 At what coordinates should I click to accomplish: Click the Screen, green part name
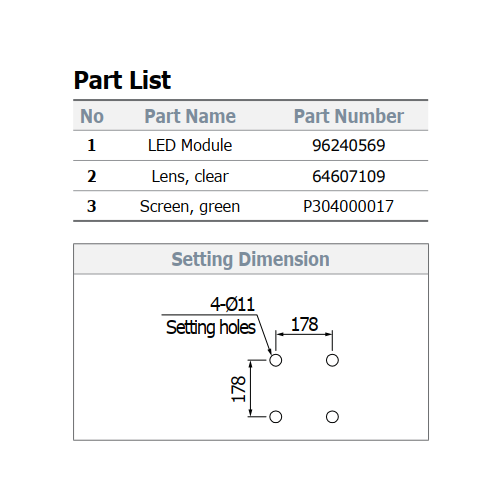(x=190, y=206)
